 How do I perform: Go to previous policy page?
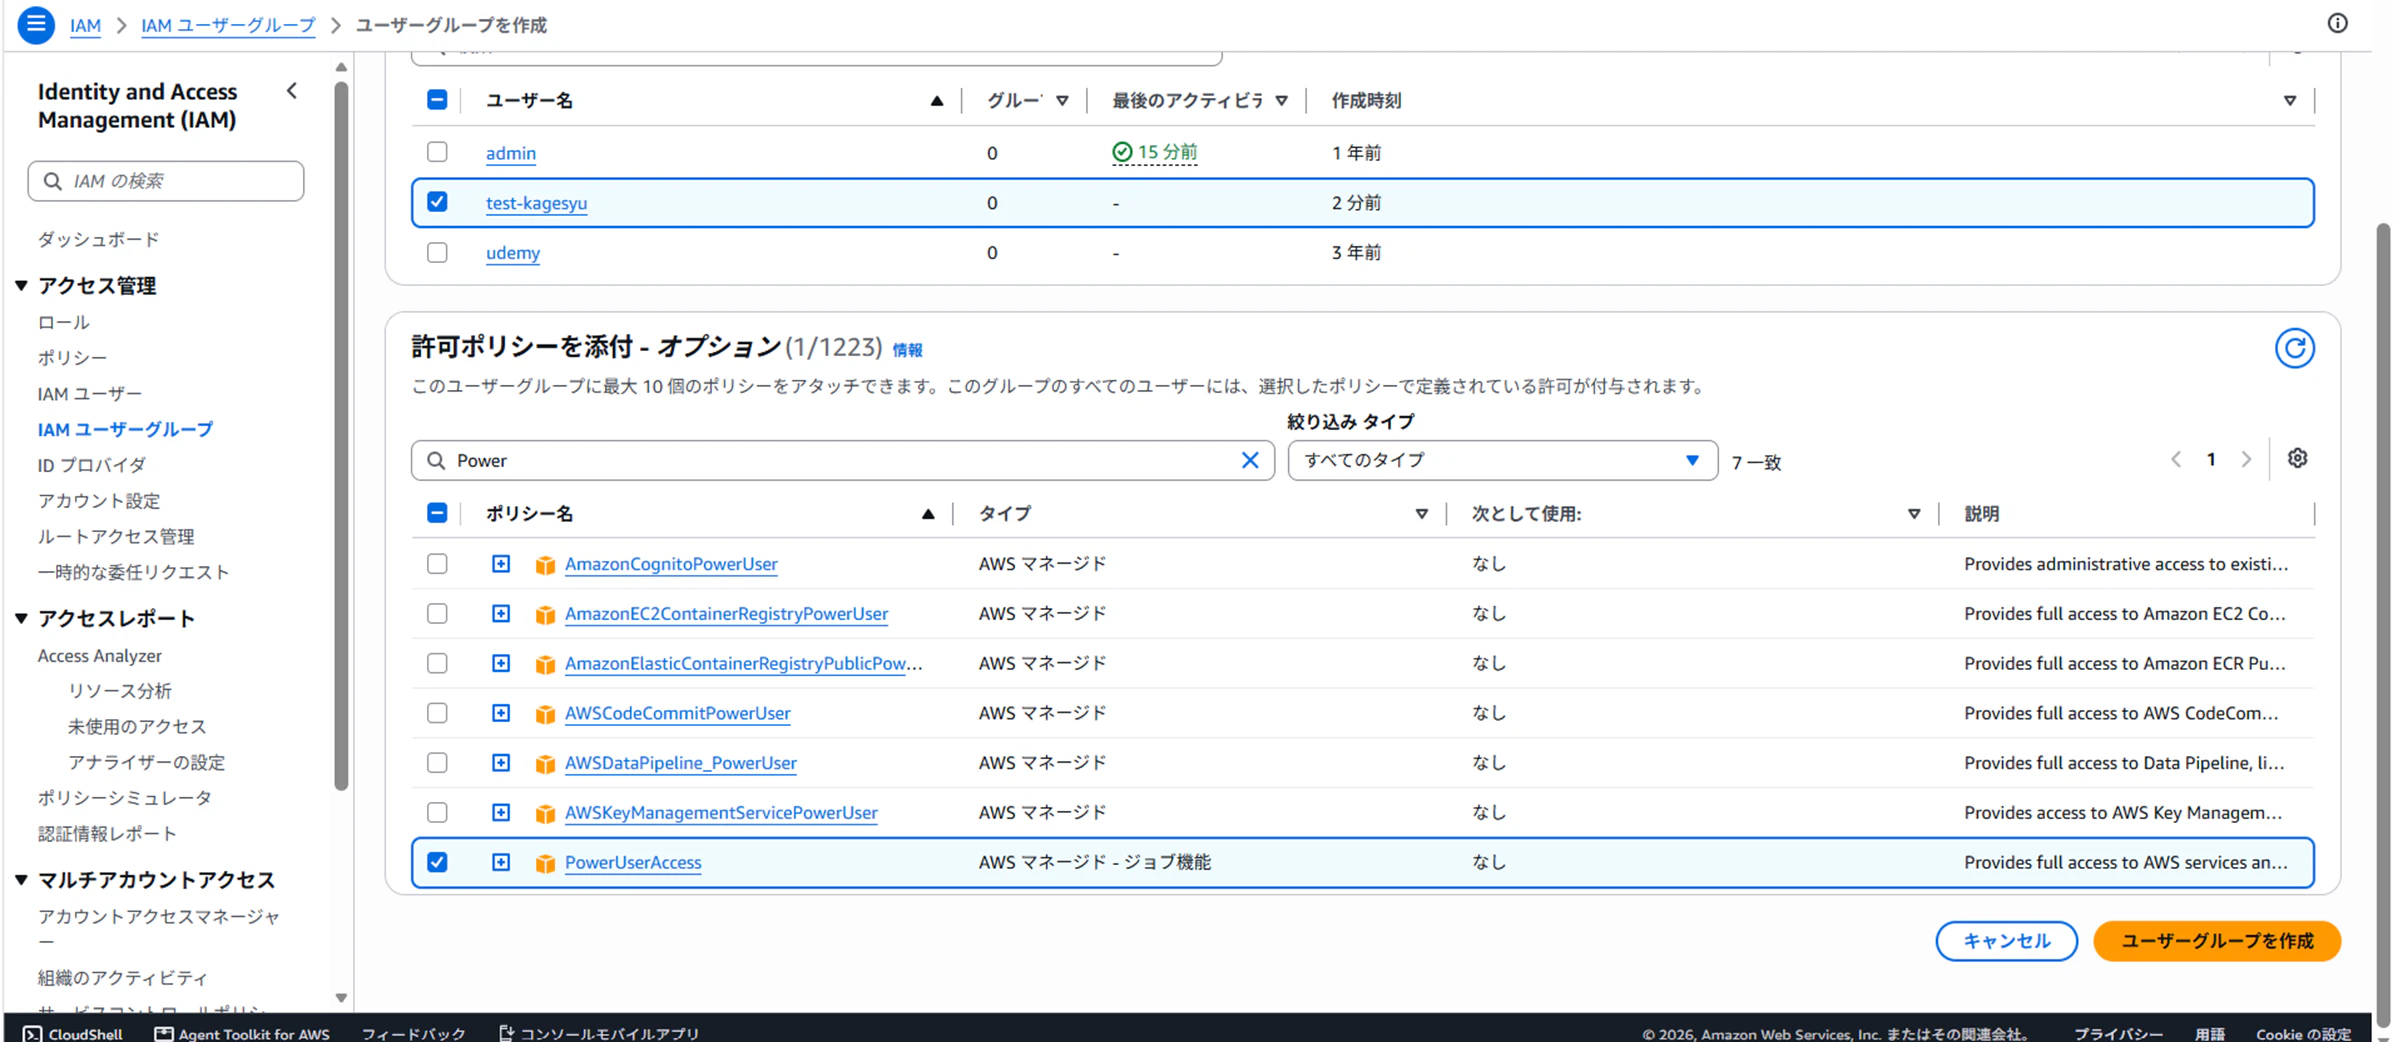pos(2176,459)
